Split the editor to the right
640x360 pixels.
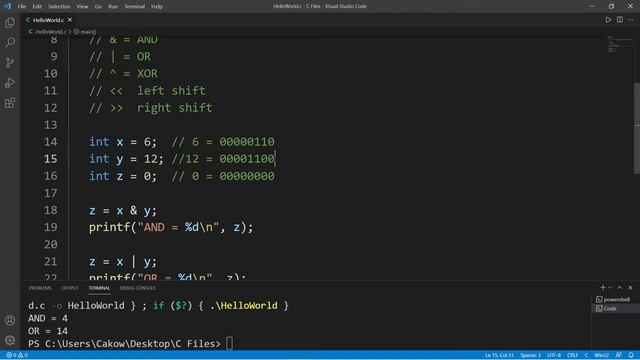click(x=620, y=20)
